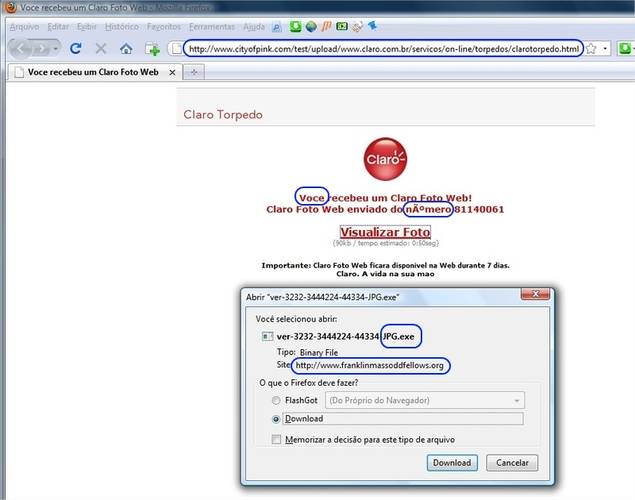Viewport: 635px width, 500px height.
Task: Open the back/forward history dropdown arrow
Action: tap(55, 49)
